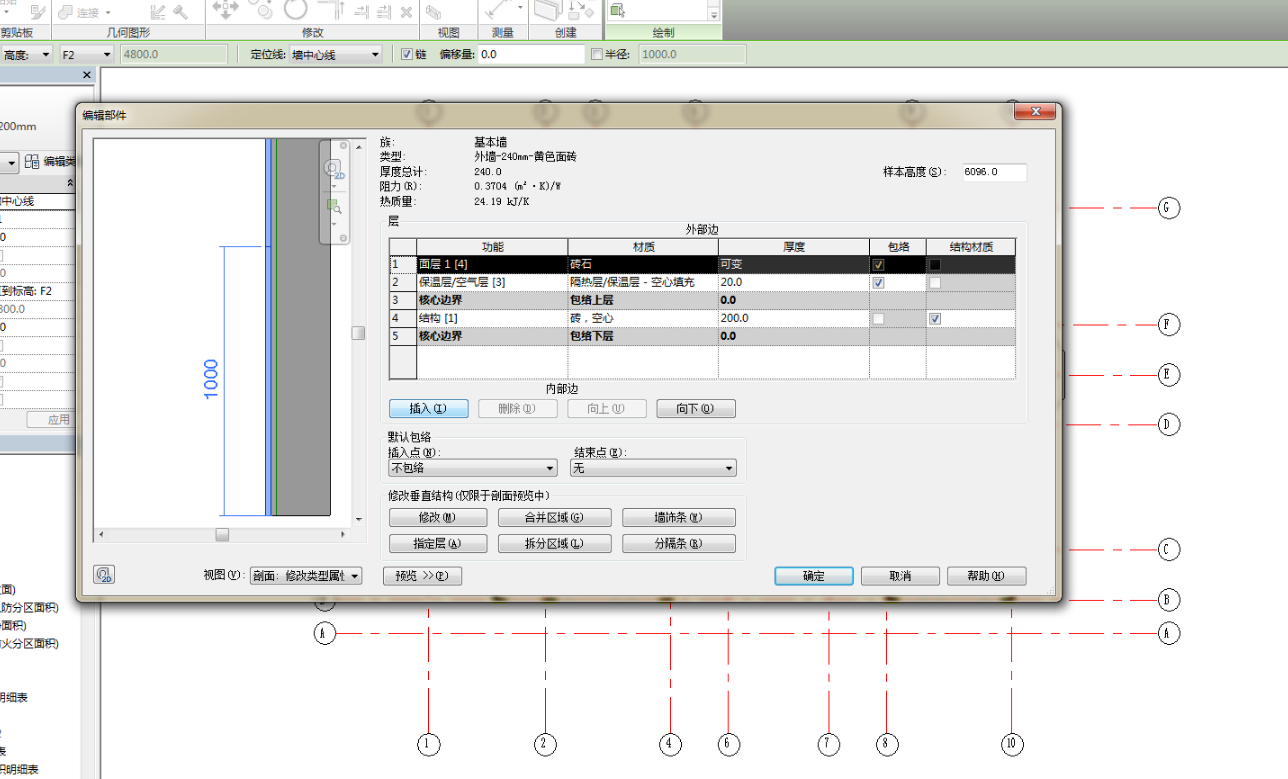The height and width of the screenshot is (779, 1288).
Task: Click the 材质 column header
Action: coord(643,247)
